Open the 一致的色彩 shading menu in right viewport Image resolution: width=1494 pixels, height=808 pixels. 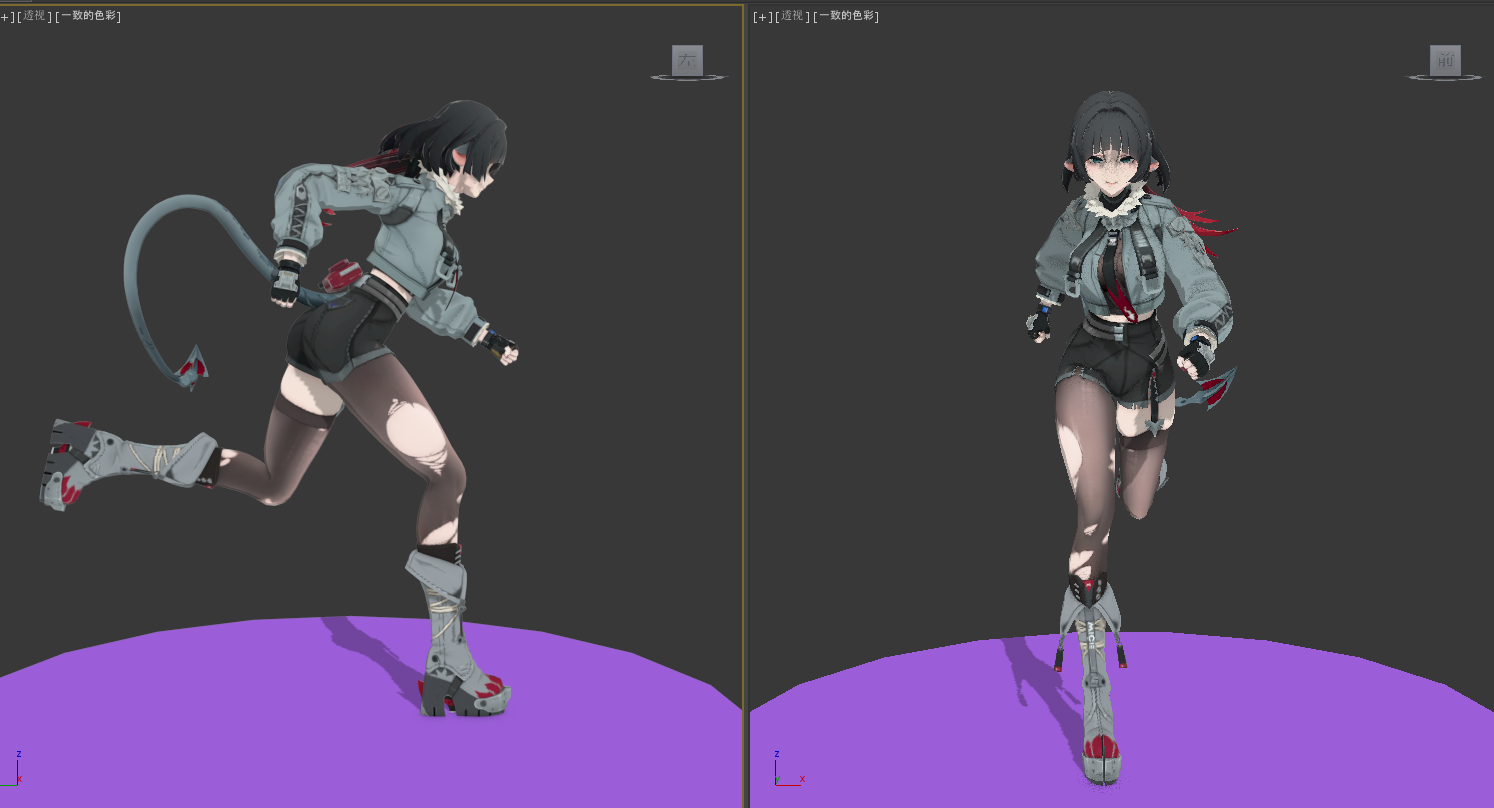(x=846, y=16)
